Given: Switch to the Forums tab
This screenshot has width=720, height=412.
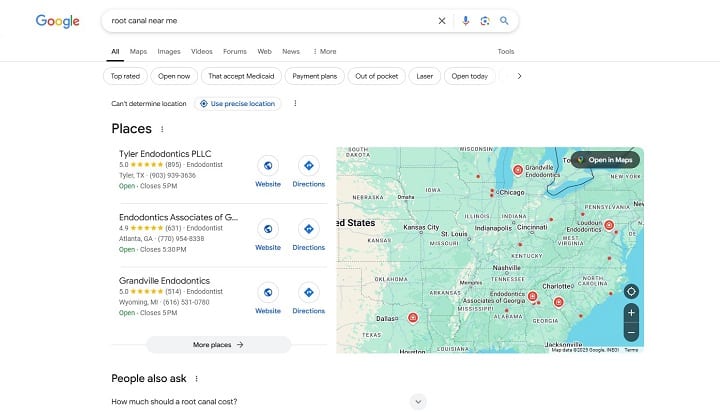Looking at the screenshot, I should click(235, 51).
